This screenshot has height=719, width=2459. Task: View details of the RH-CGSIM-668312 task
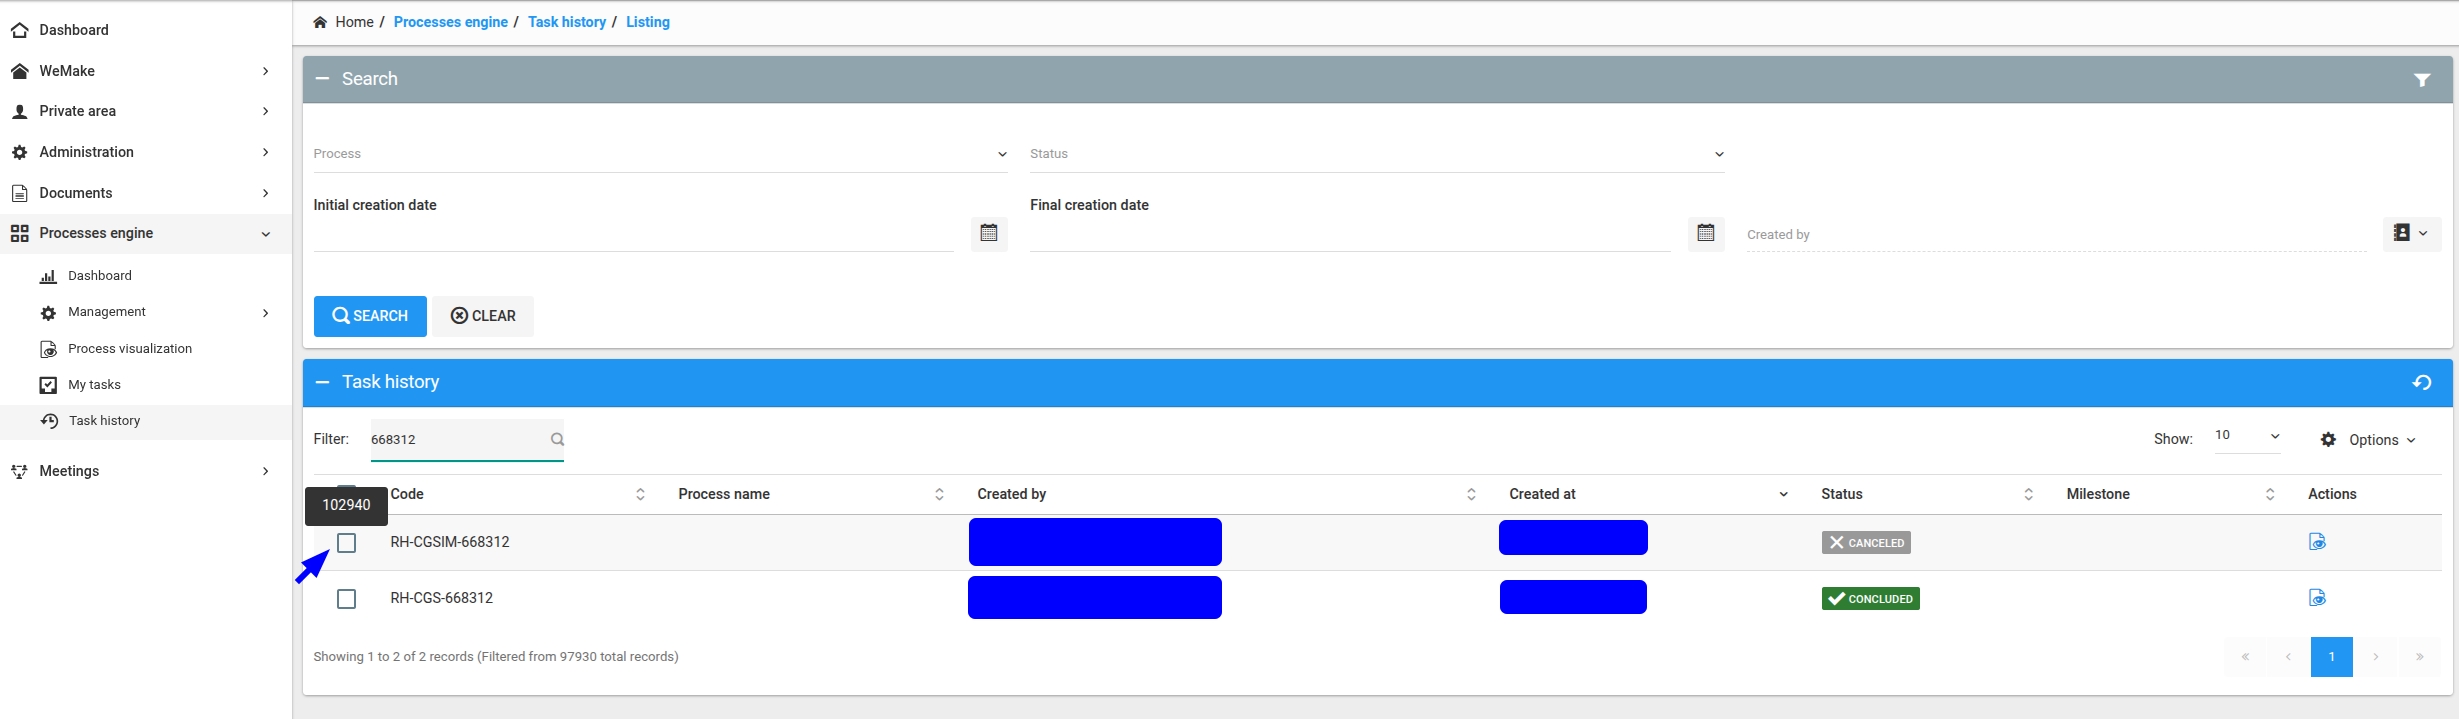[x=2316, y=542]
